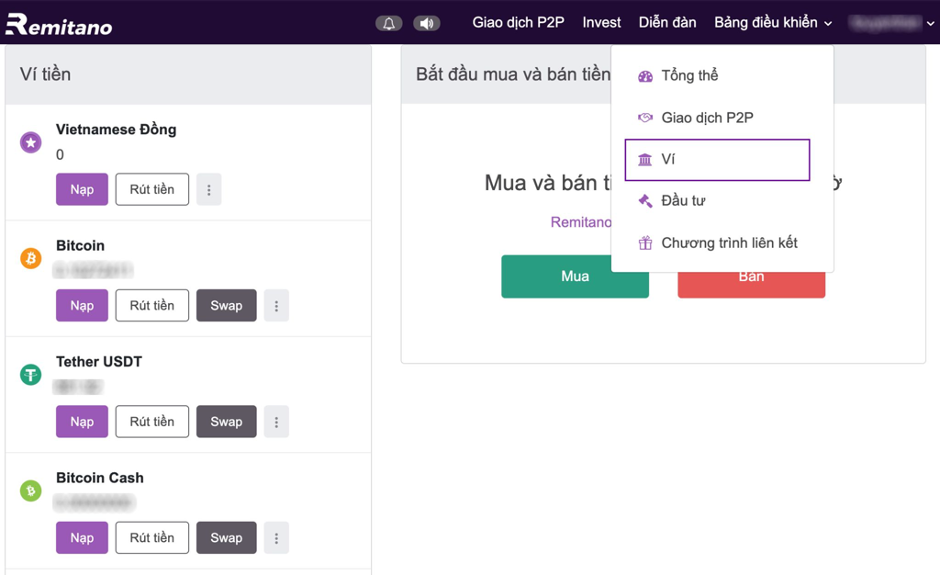Screen dimensions: 941x575
Task: Choose Tổng thể in the dashboard menu
Action: click(x=689, y=76)
